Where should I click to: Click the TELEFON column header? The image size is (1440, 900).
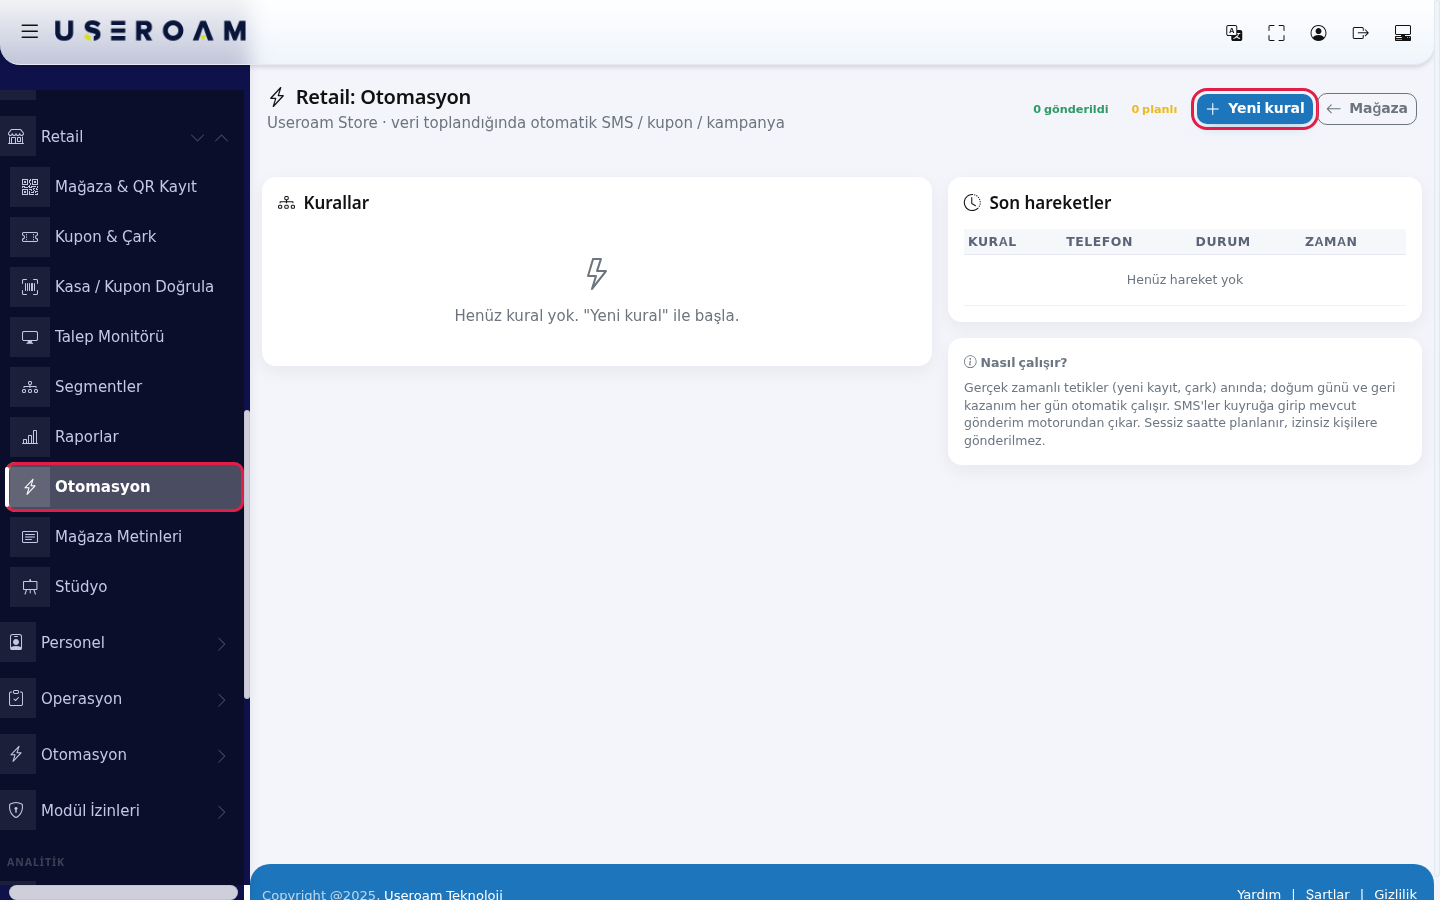[1099, 242]
